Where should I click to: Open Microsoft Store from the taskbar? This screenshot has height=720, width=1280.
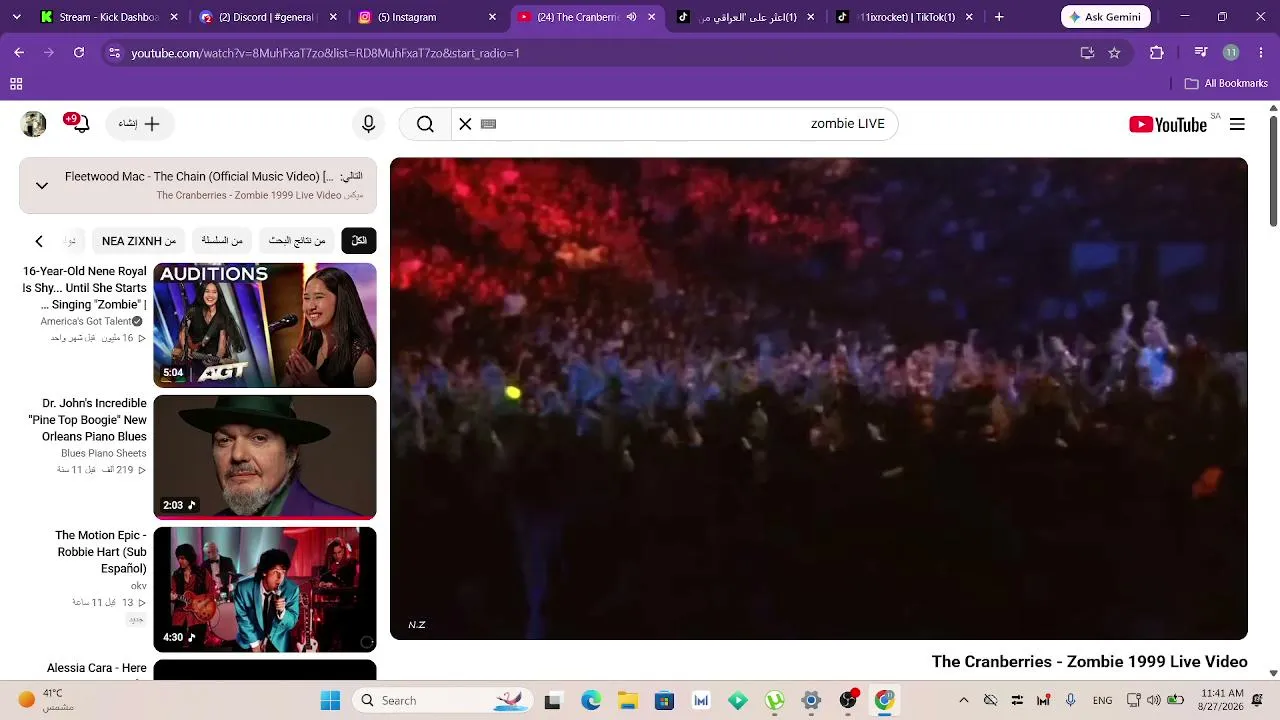click(664, 700)
